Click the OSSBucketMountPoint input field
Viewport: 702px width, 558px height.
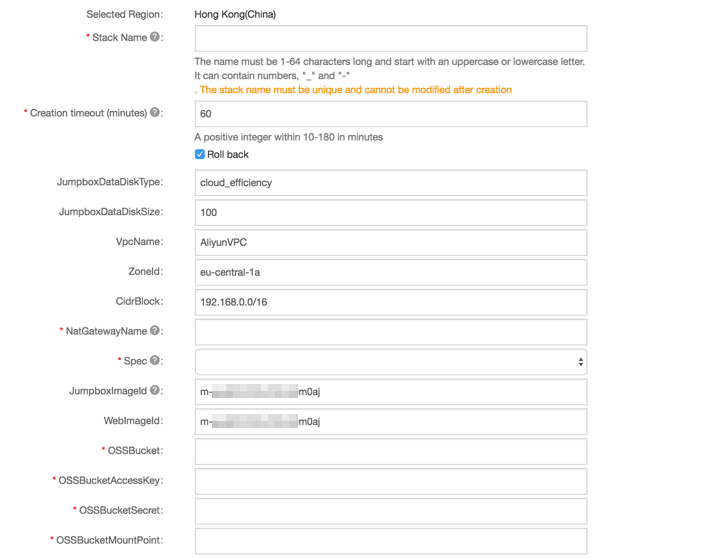point(391,541)
